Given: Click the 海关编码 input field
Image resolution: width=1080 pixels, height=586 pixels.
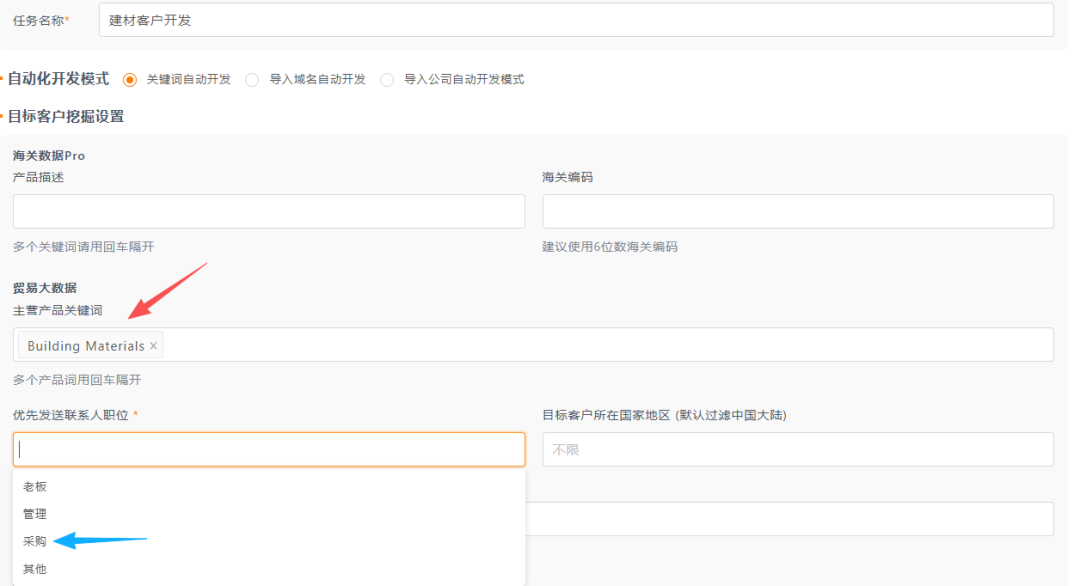Looking at the screenshot, I should click(x=798, y=211).
